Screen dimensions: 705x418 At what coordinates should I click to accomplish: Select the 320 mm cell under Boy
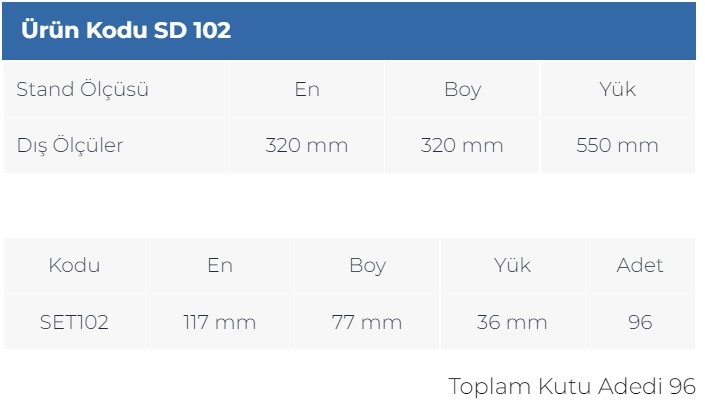462,145
